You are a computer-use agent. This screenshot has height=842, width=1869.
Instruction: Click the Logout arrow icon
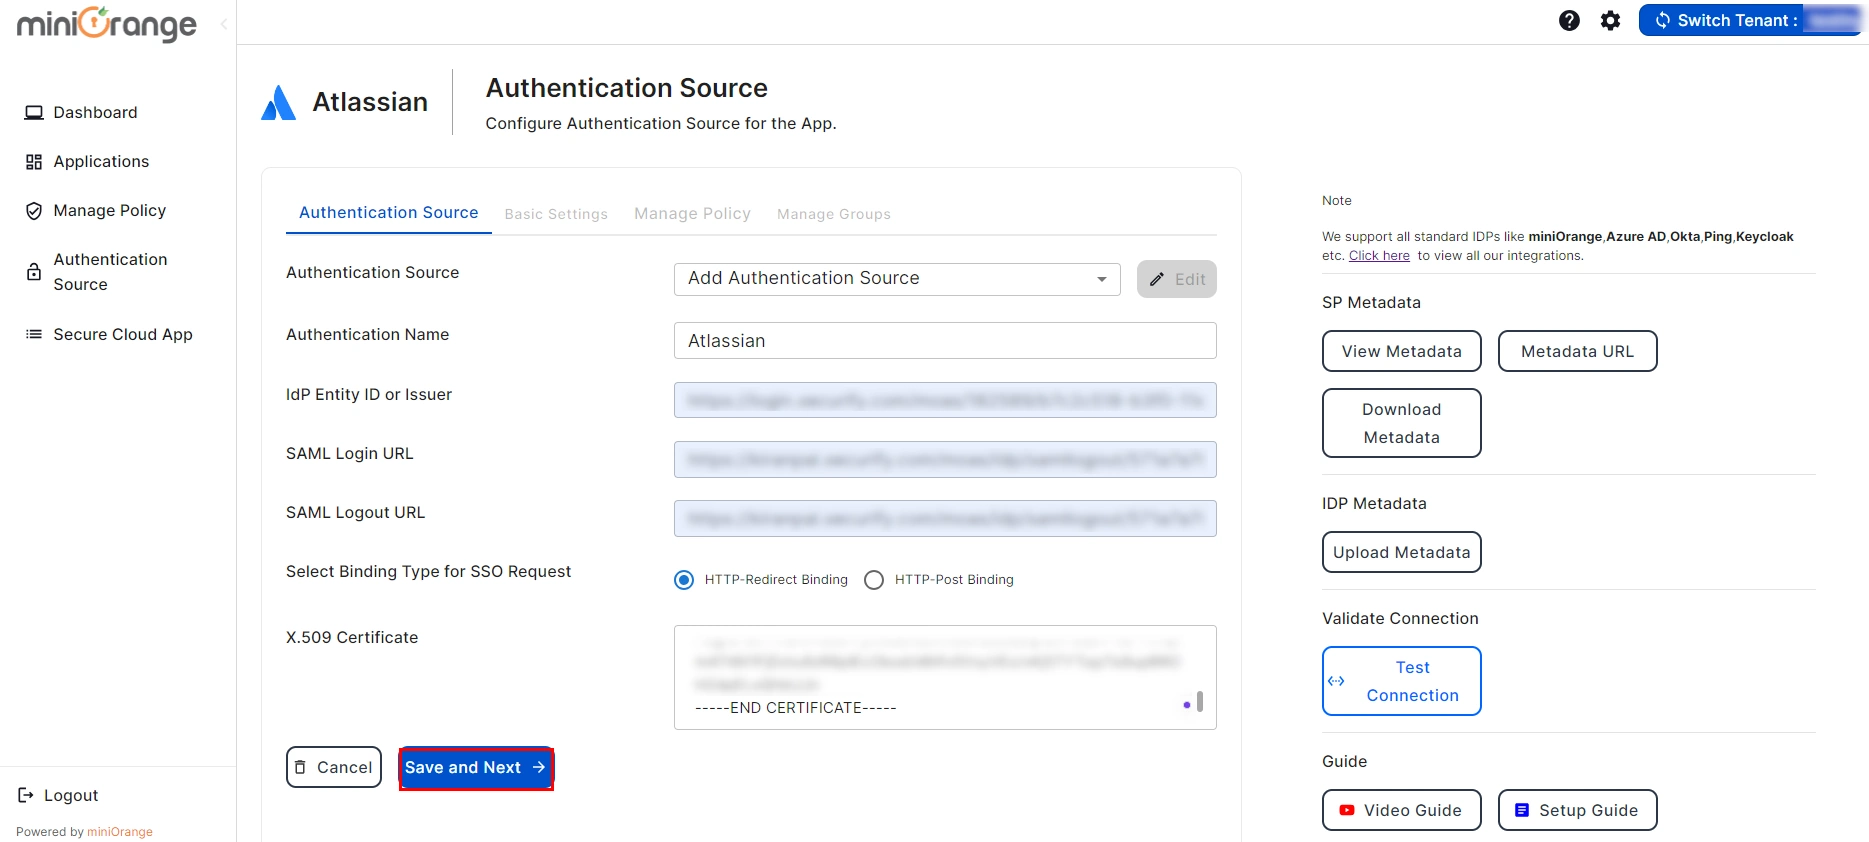(26, 795)
